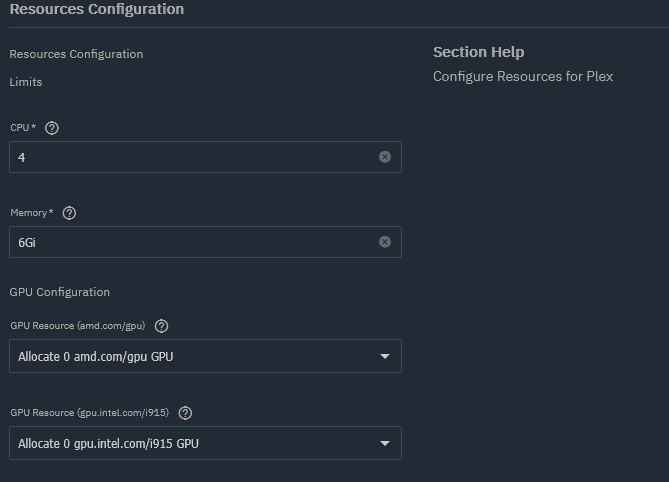Clear the CPU value with the X icon
669x482 pixels.
(385, 157)
